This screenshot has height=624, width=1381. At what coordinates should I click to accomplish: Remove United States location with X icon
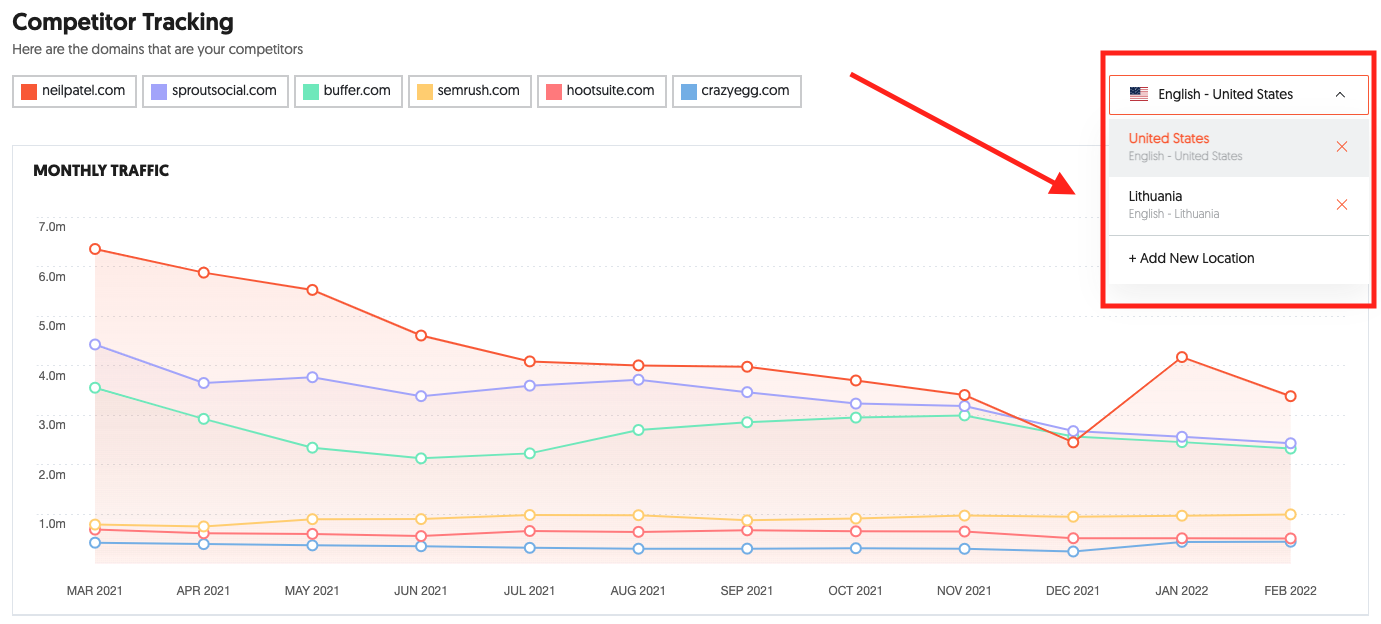[x=1342, y=147]
